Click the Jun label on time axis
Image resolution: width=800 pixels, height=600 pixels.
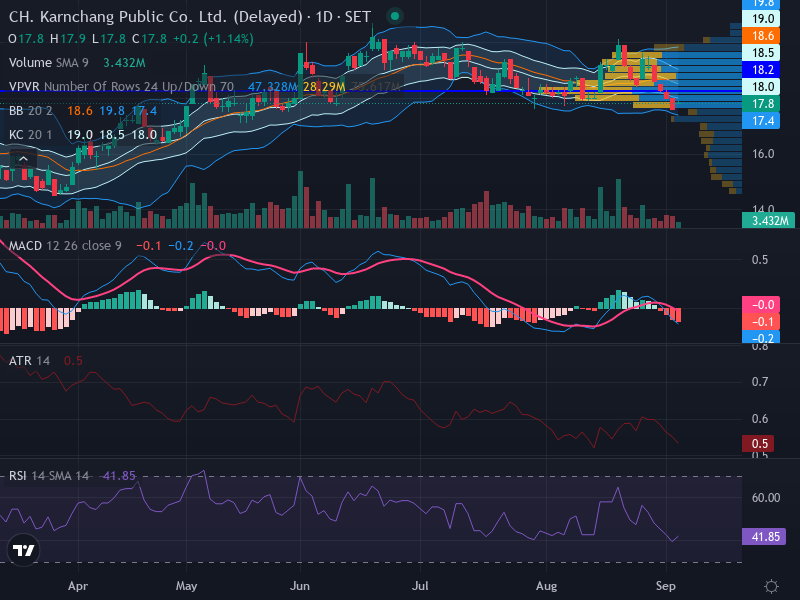pos(299,586)
